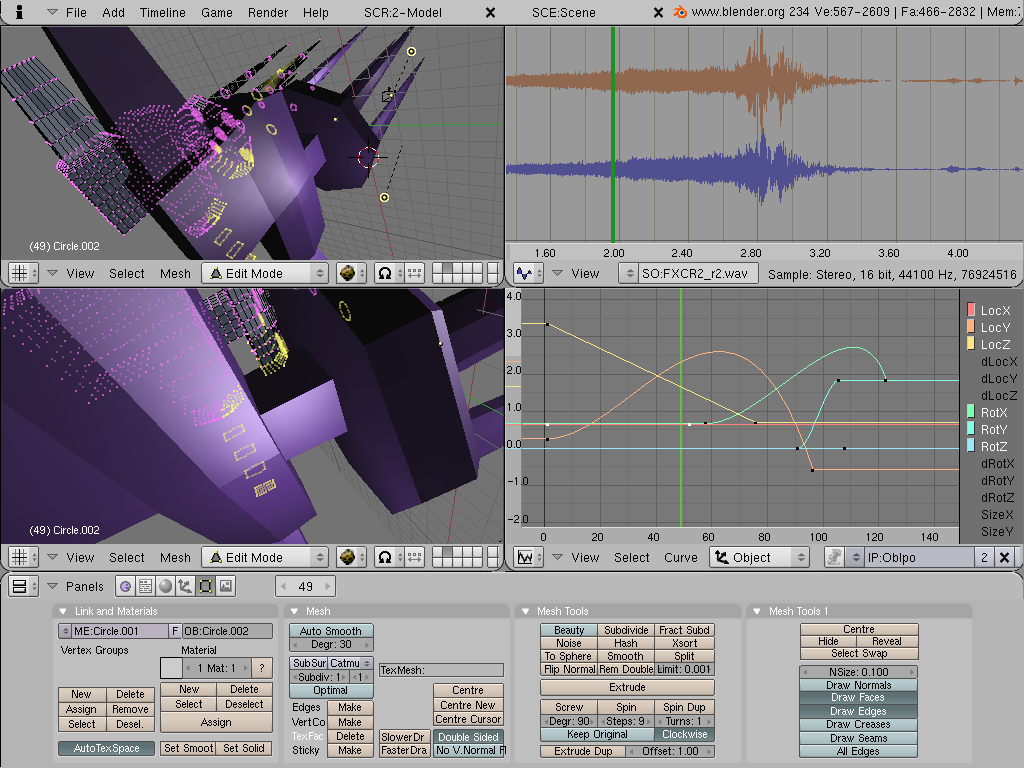Click the material color swatch
The image size is (1024, 768).
171,667
